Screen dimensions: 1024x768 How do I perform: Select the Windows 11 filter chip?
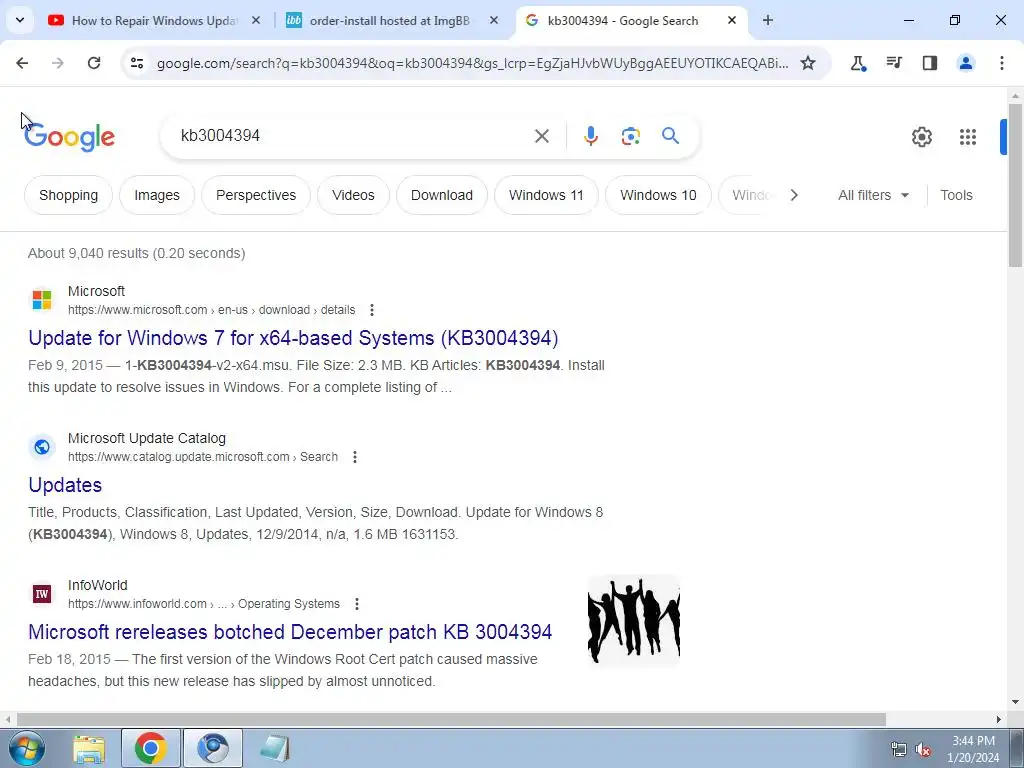547,195
